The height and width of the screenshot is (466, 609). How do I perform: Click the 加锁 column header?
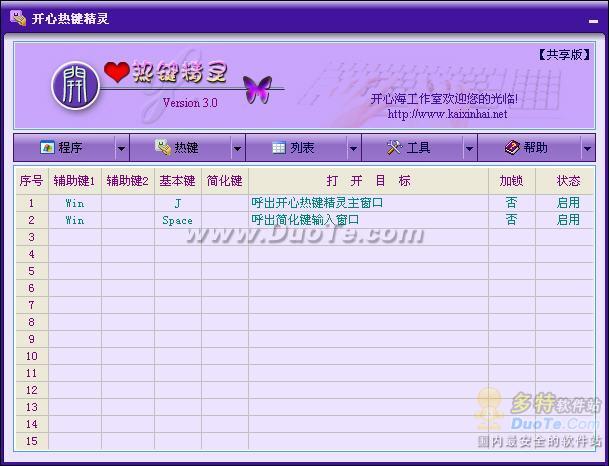(512, 181)
